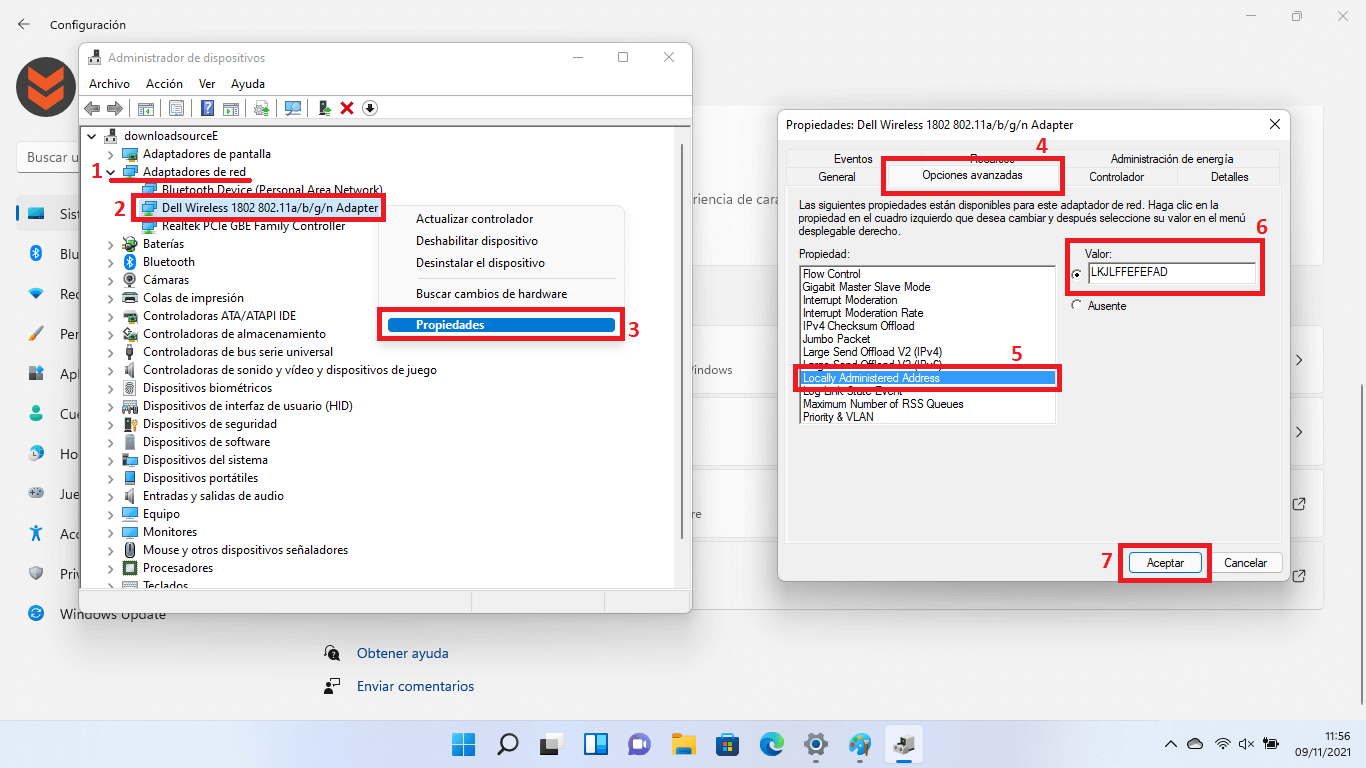Toggle the show/hide action pane toolbar icon
Viewport: 1366px width, 768px height.
click(230, 108)
